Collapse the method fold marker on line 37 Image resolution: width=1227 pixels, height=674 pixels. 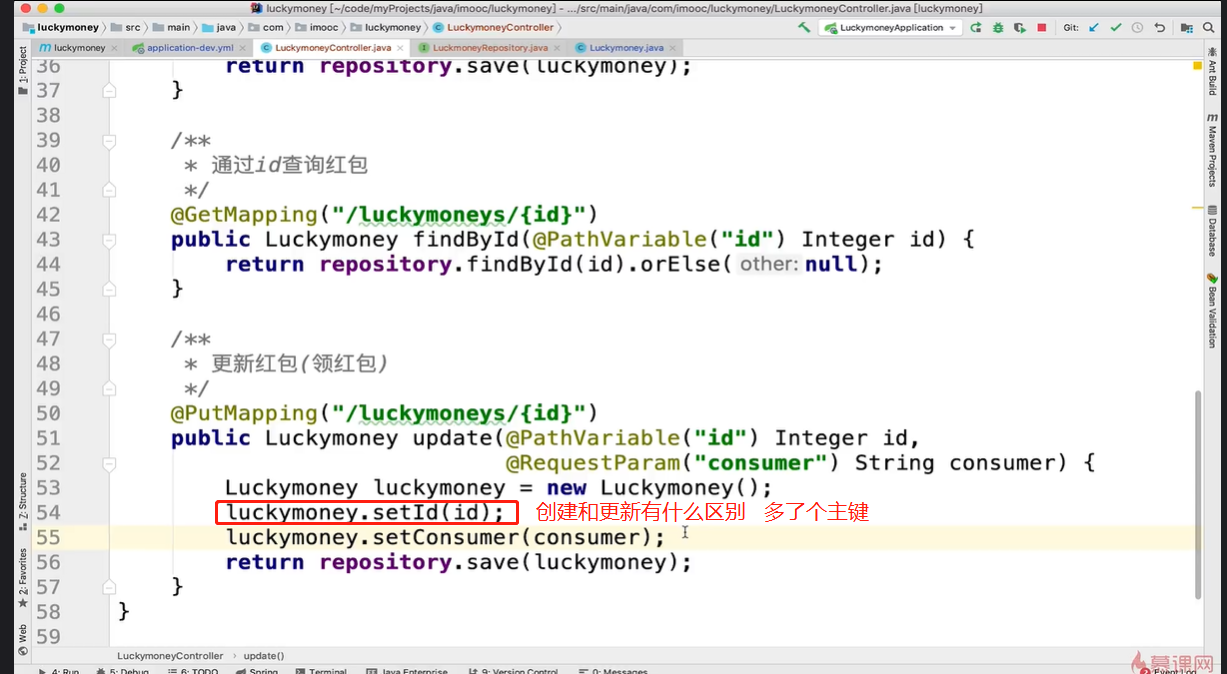pyautogui.click(x=109, y=91)
